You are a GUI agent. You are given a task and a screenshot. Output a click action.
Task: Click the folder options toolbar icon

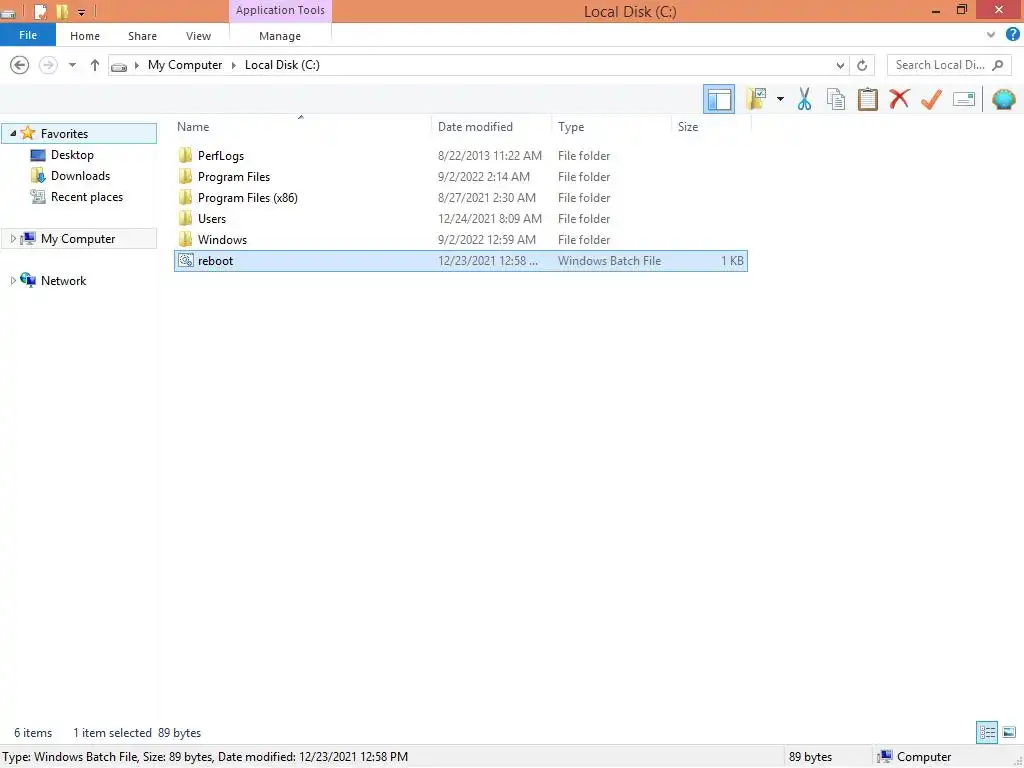click(x=756, y=99)
